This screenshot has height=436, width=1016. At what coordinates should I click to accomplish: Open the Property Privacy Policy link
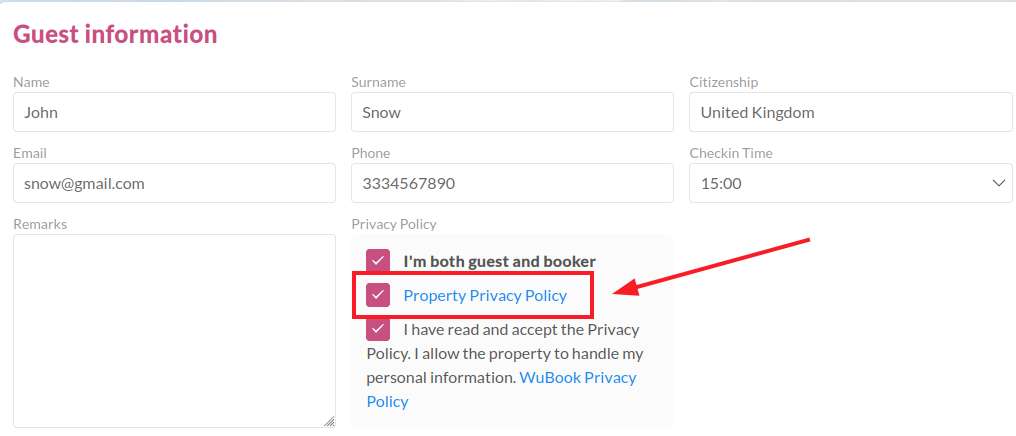coord(485,295)
